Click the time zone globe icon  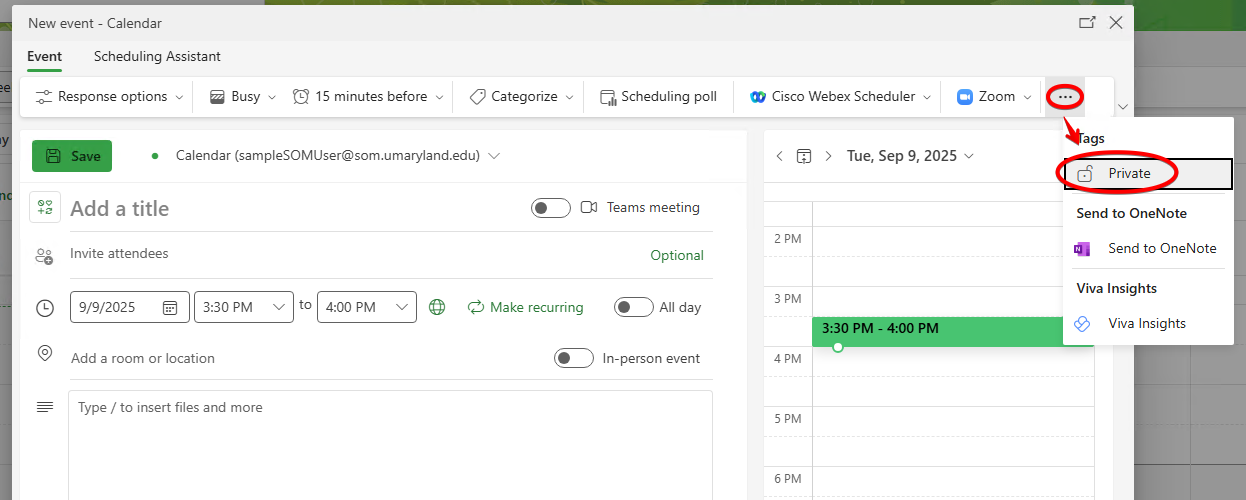click(437, 308)
